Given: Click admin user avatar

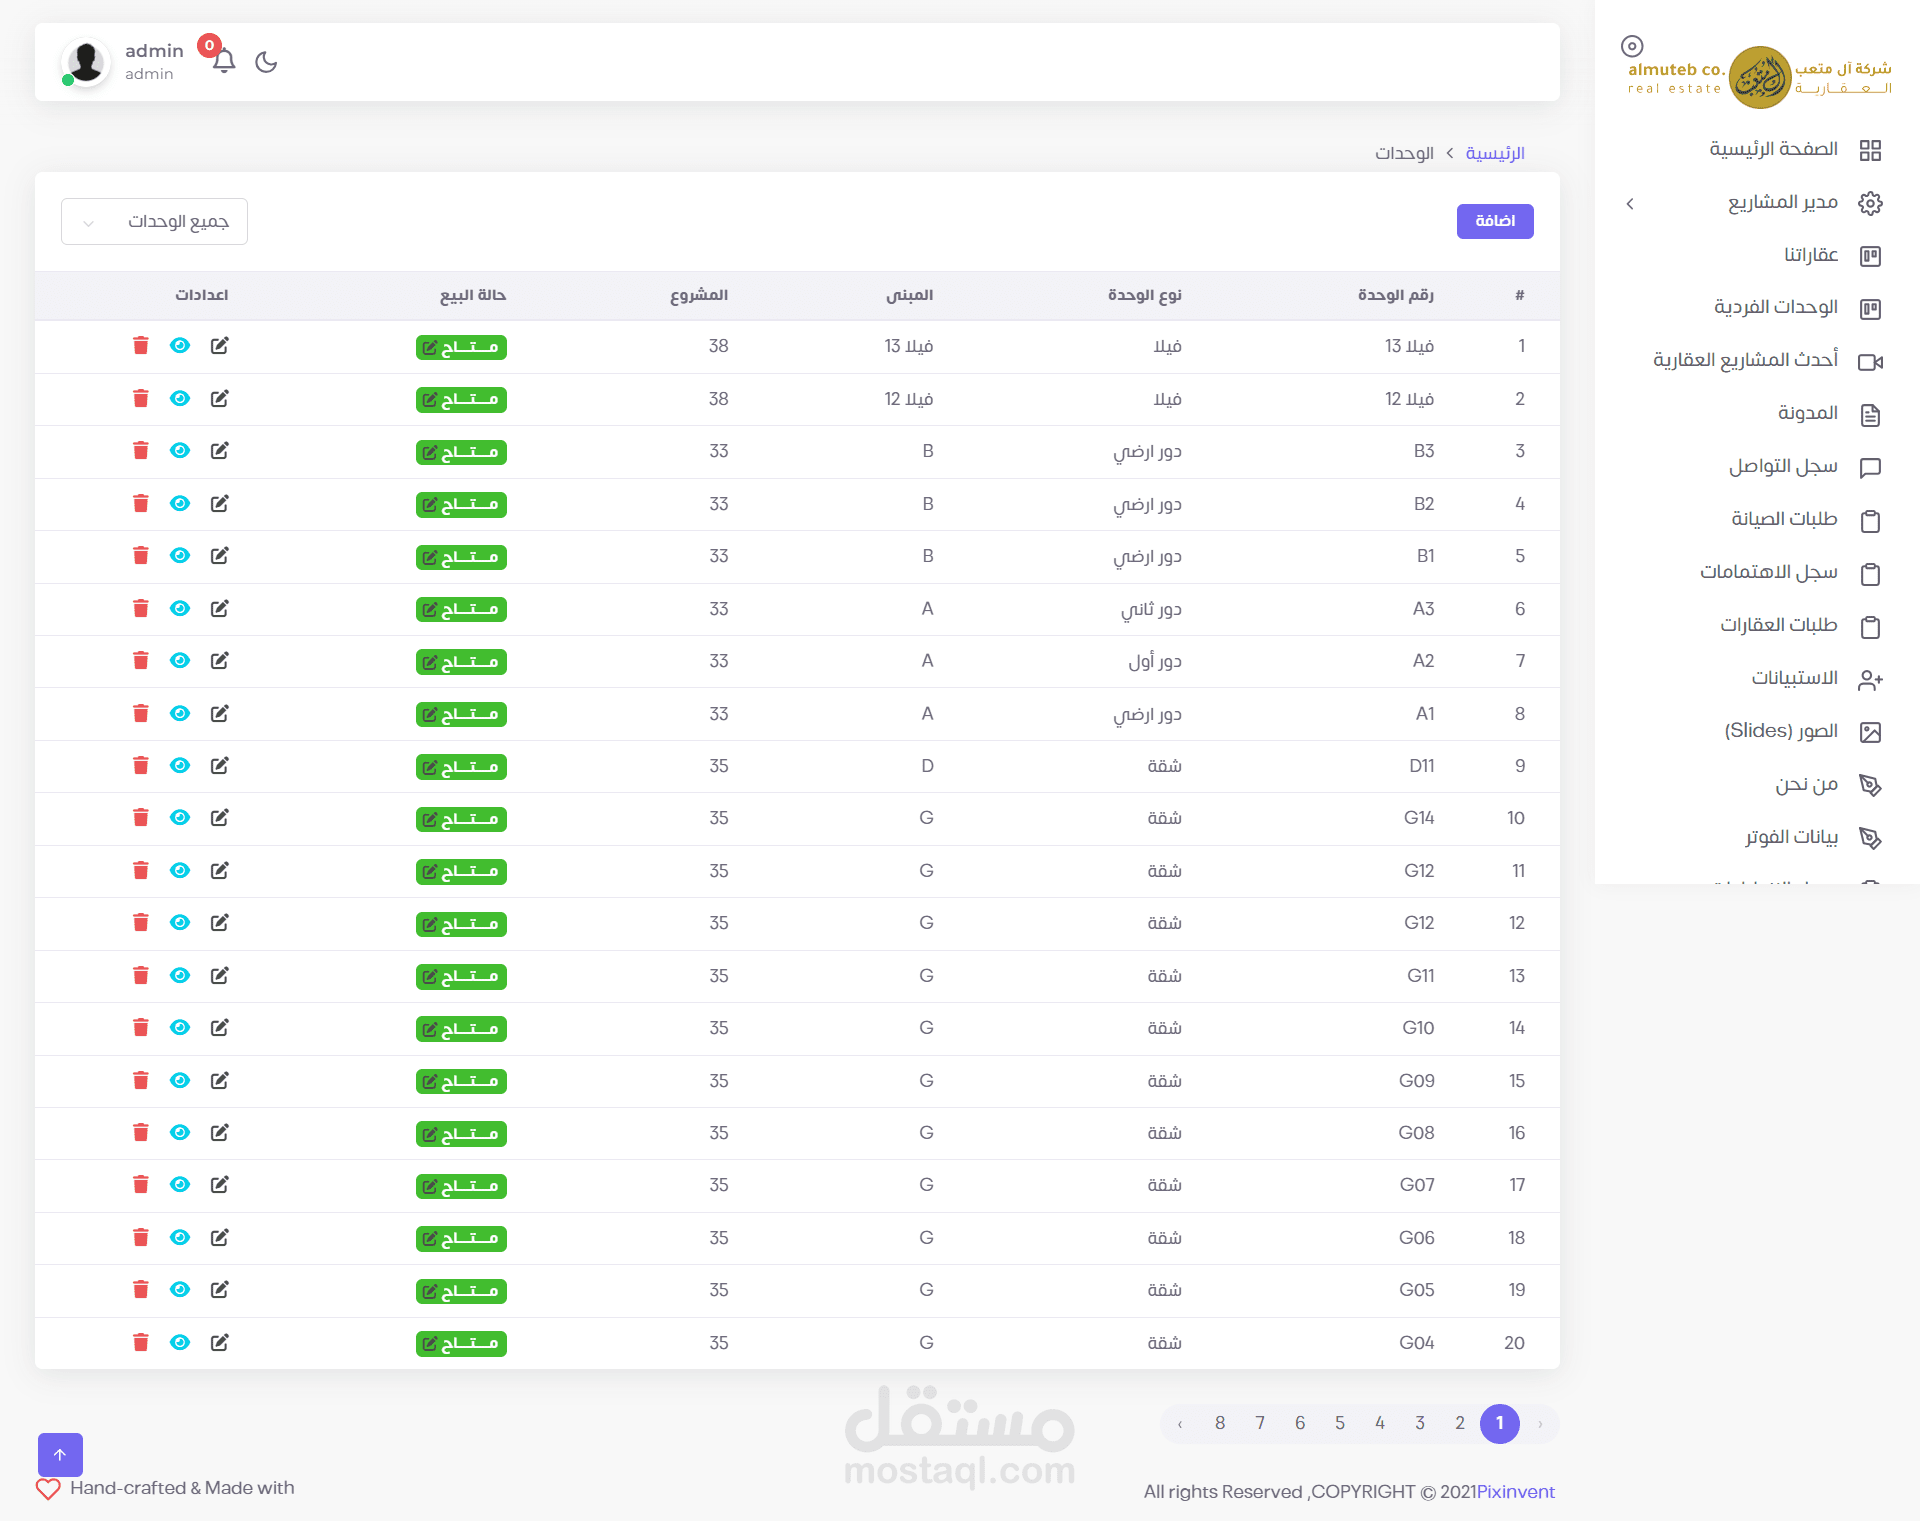Looking at the screenshot, I should pos(86,62).
